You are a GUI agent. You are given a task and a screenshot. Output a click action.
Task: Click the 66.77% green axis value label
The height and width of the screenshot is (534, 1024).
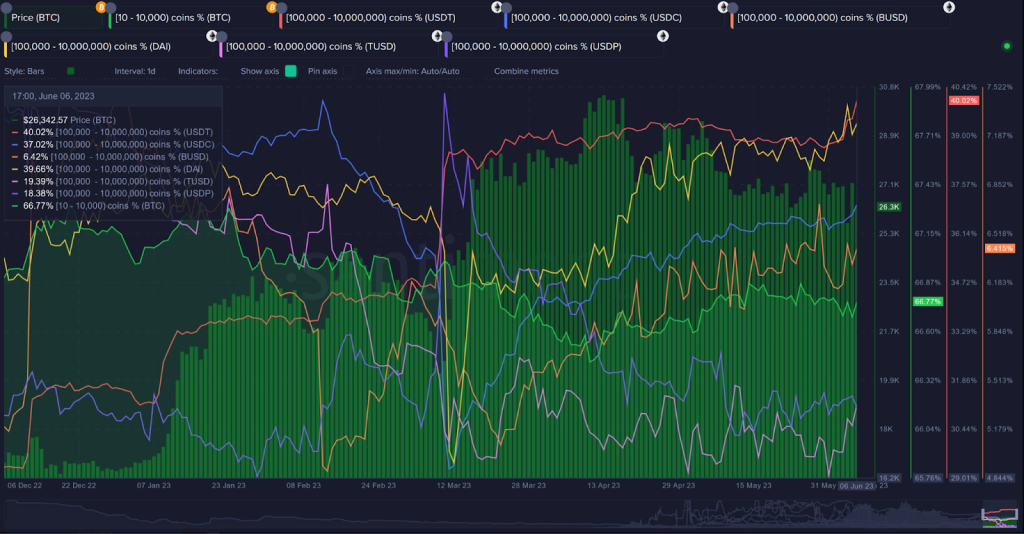point(928,302)
